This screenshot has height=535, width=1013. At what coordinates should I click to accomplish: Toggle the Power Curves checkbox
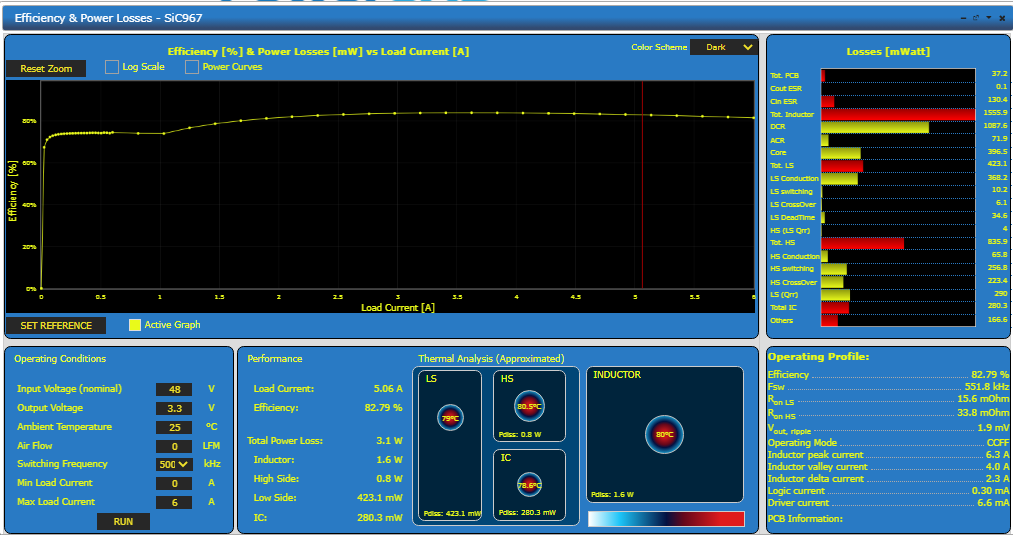pos(192,67)
